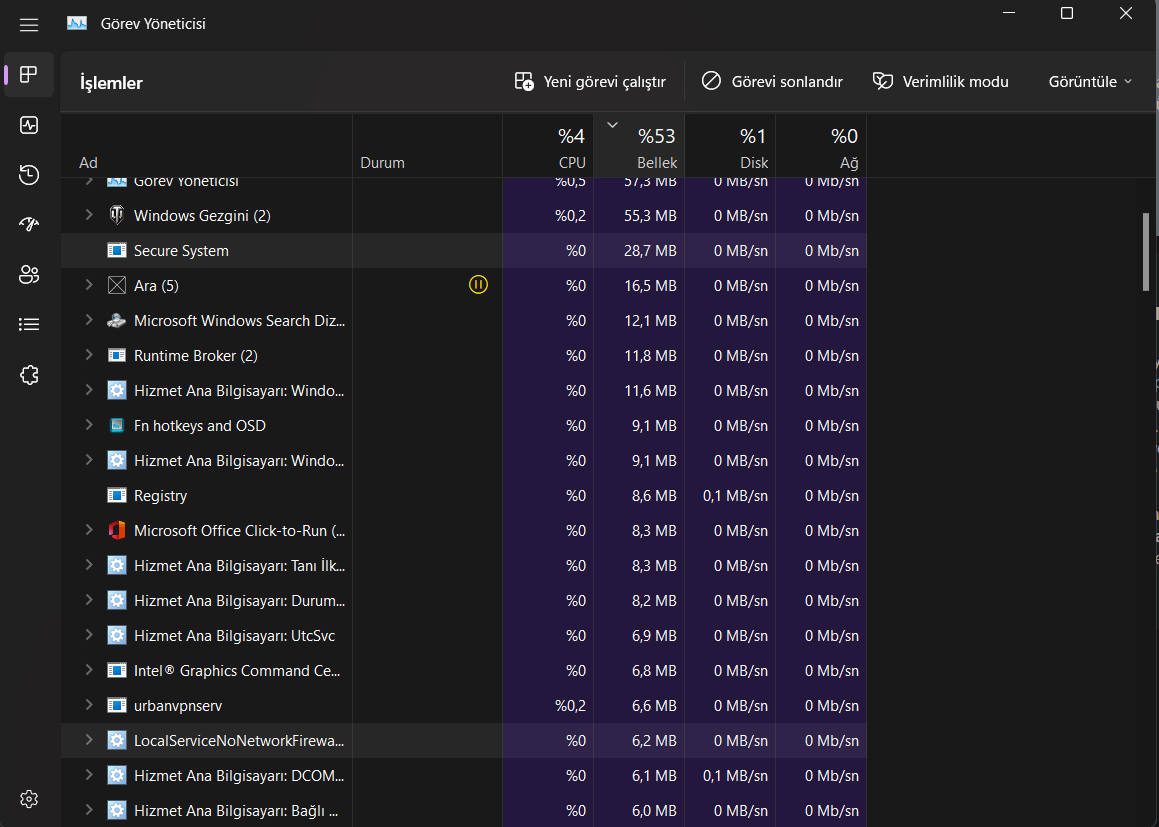The height and width of the screenshot is (827, 1159).
Task: Open the App history sidebar icon
Action: click(x=29, y=175)
